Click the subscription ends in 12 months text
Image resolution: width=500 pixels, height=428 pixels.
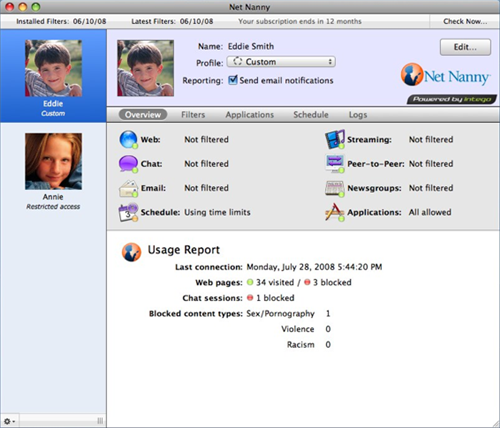[300, 21]
